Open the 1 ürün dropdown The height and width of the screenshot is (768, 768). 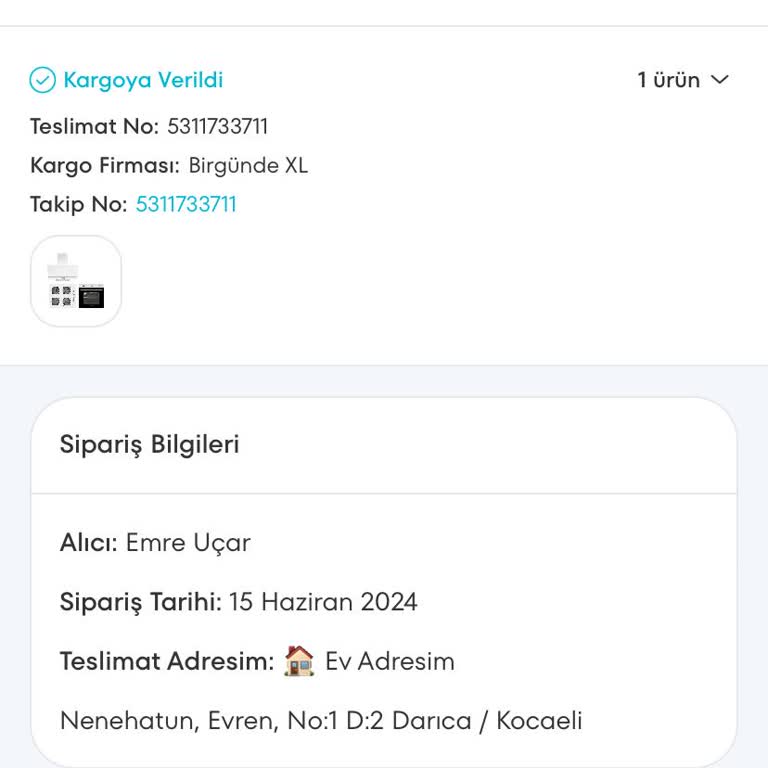[669, 80]
